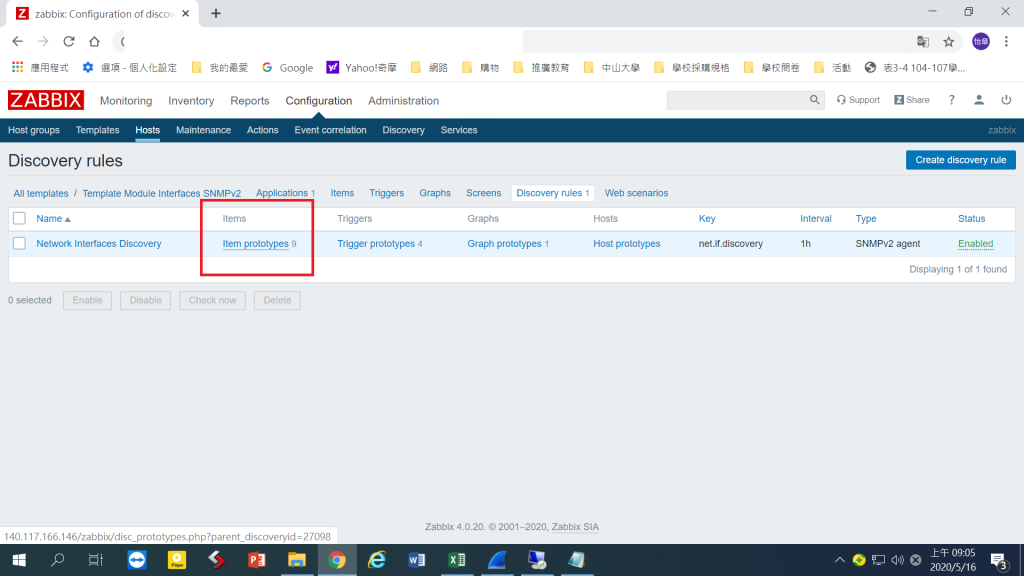Click the Share icon in header
Screen dimensions: 1024x576
[912, 100]
